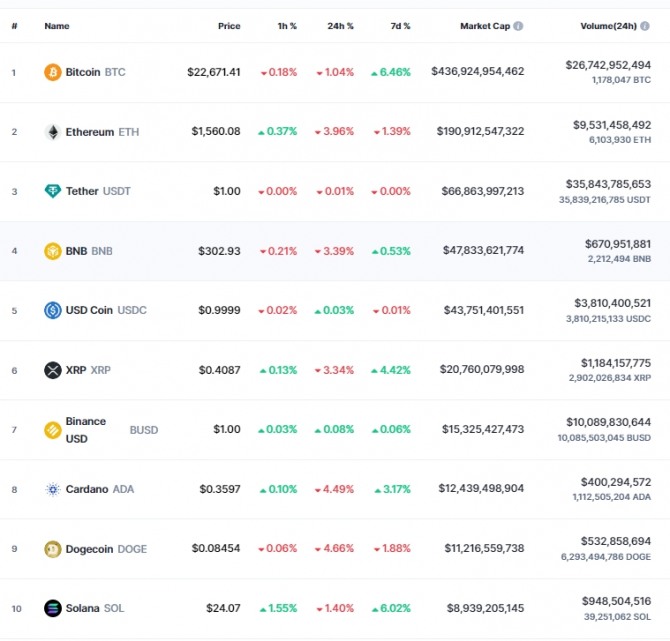
Task: Open the Market Cap info tooltip icon
Action: (x=518, y=26)
